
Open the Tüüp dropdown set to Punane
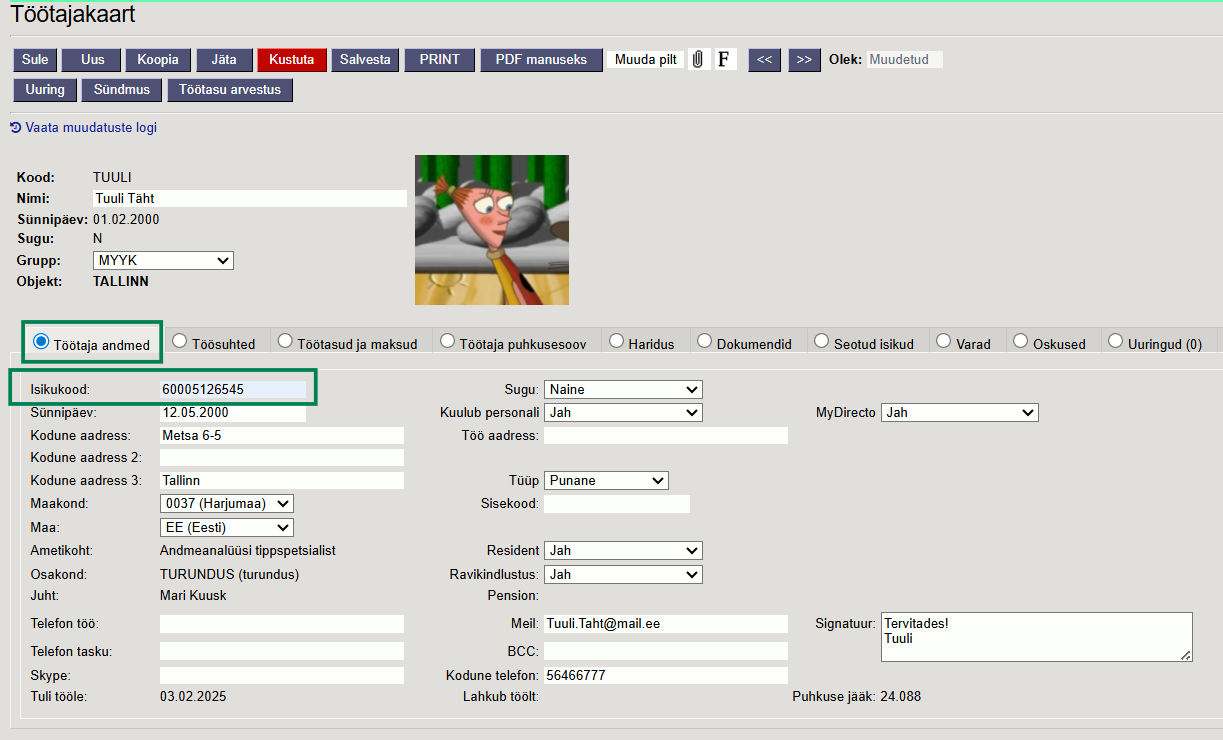tap(606, 481)
